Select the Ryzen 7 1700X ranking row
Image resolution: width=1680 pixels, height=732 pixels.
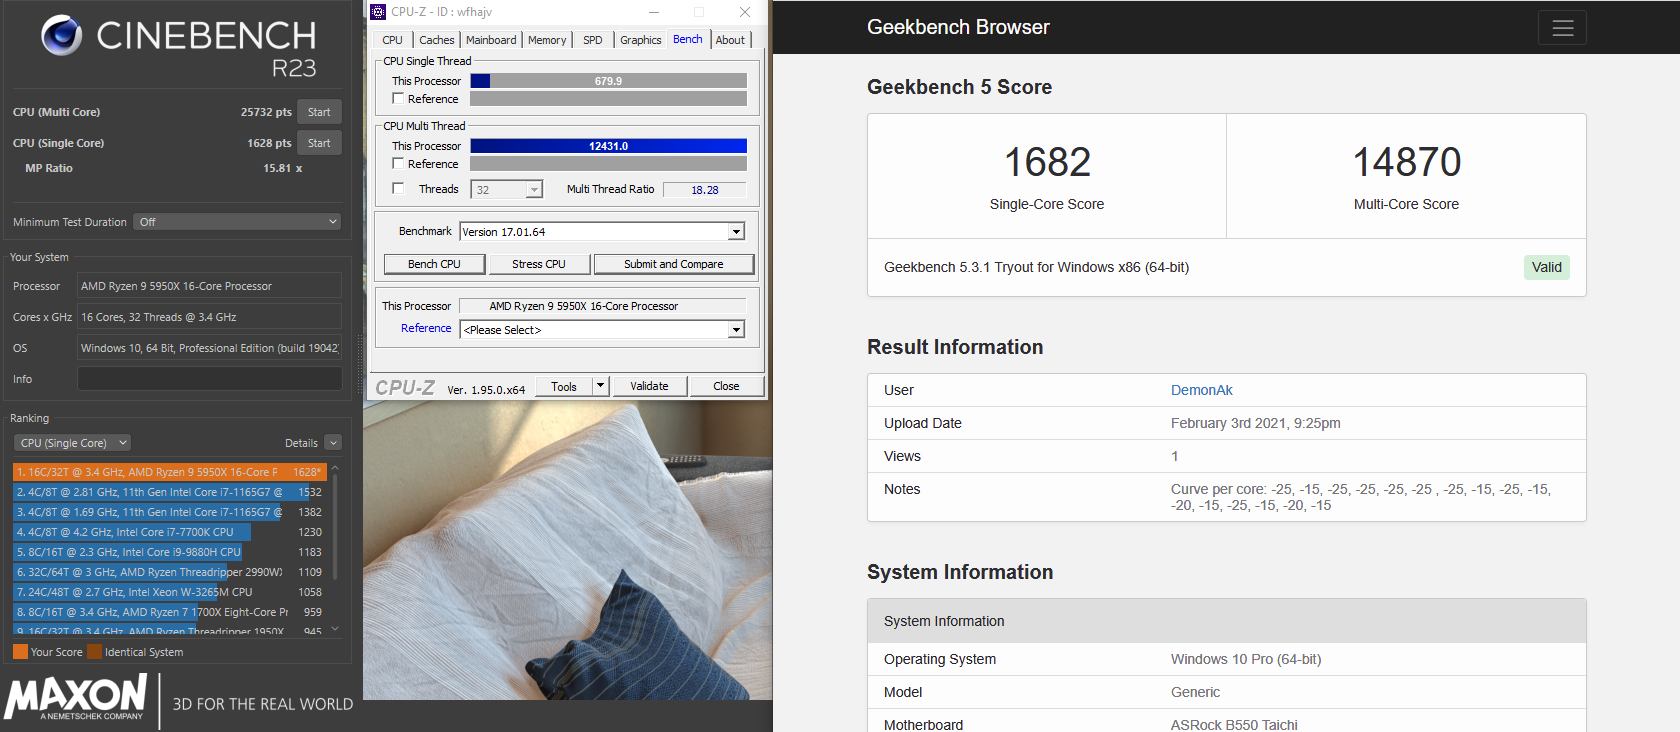(170, 612)
